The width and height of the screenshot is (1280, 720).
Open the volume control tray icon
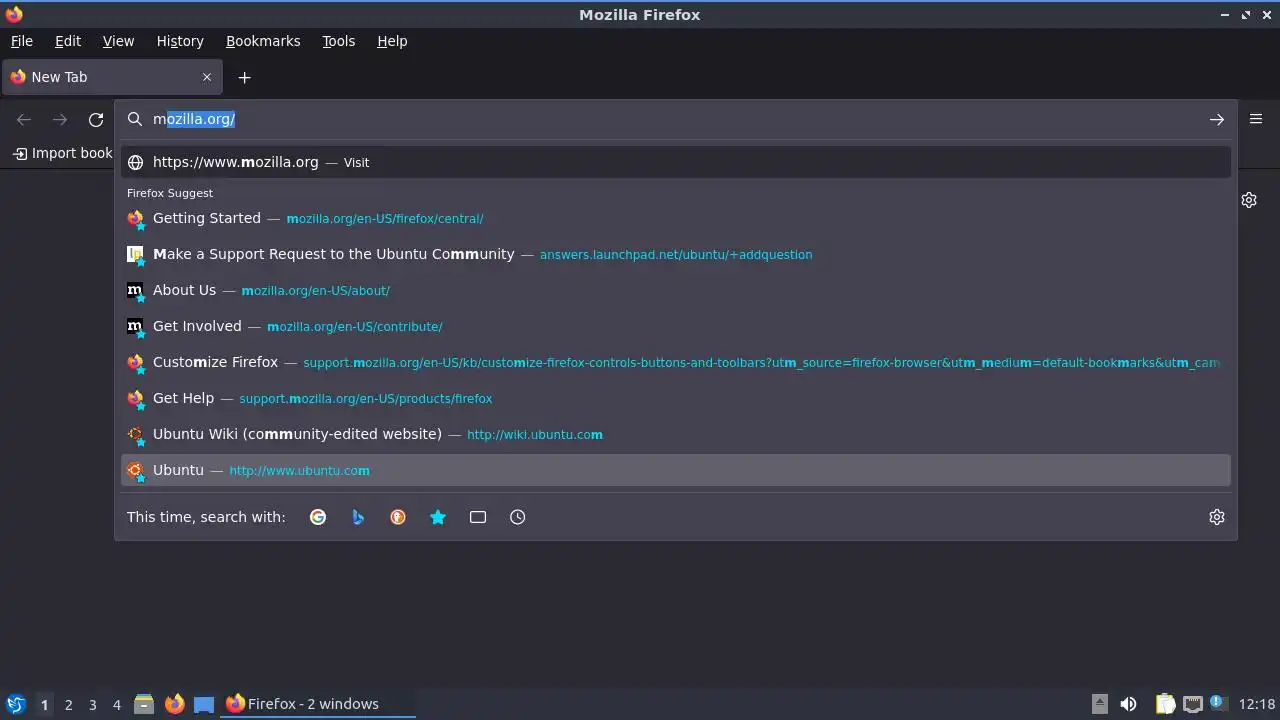tap(1128, 704)
